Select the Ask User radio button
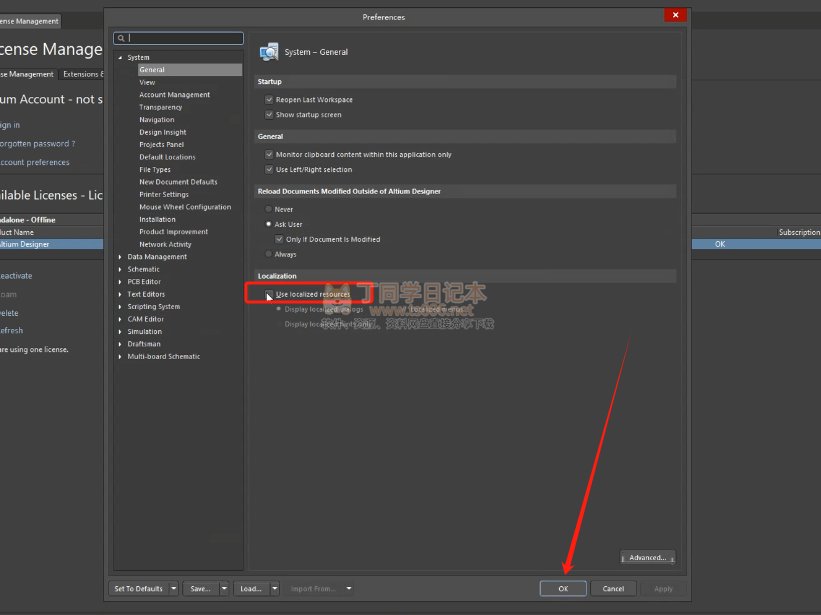The image size is (821, 615). (x=269, y=224)
